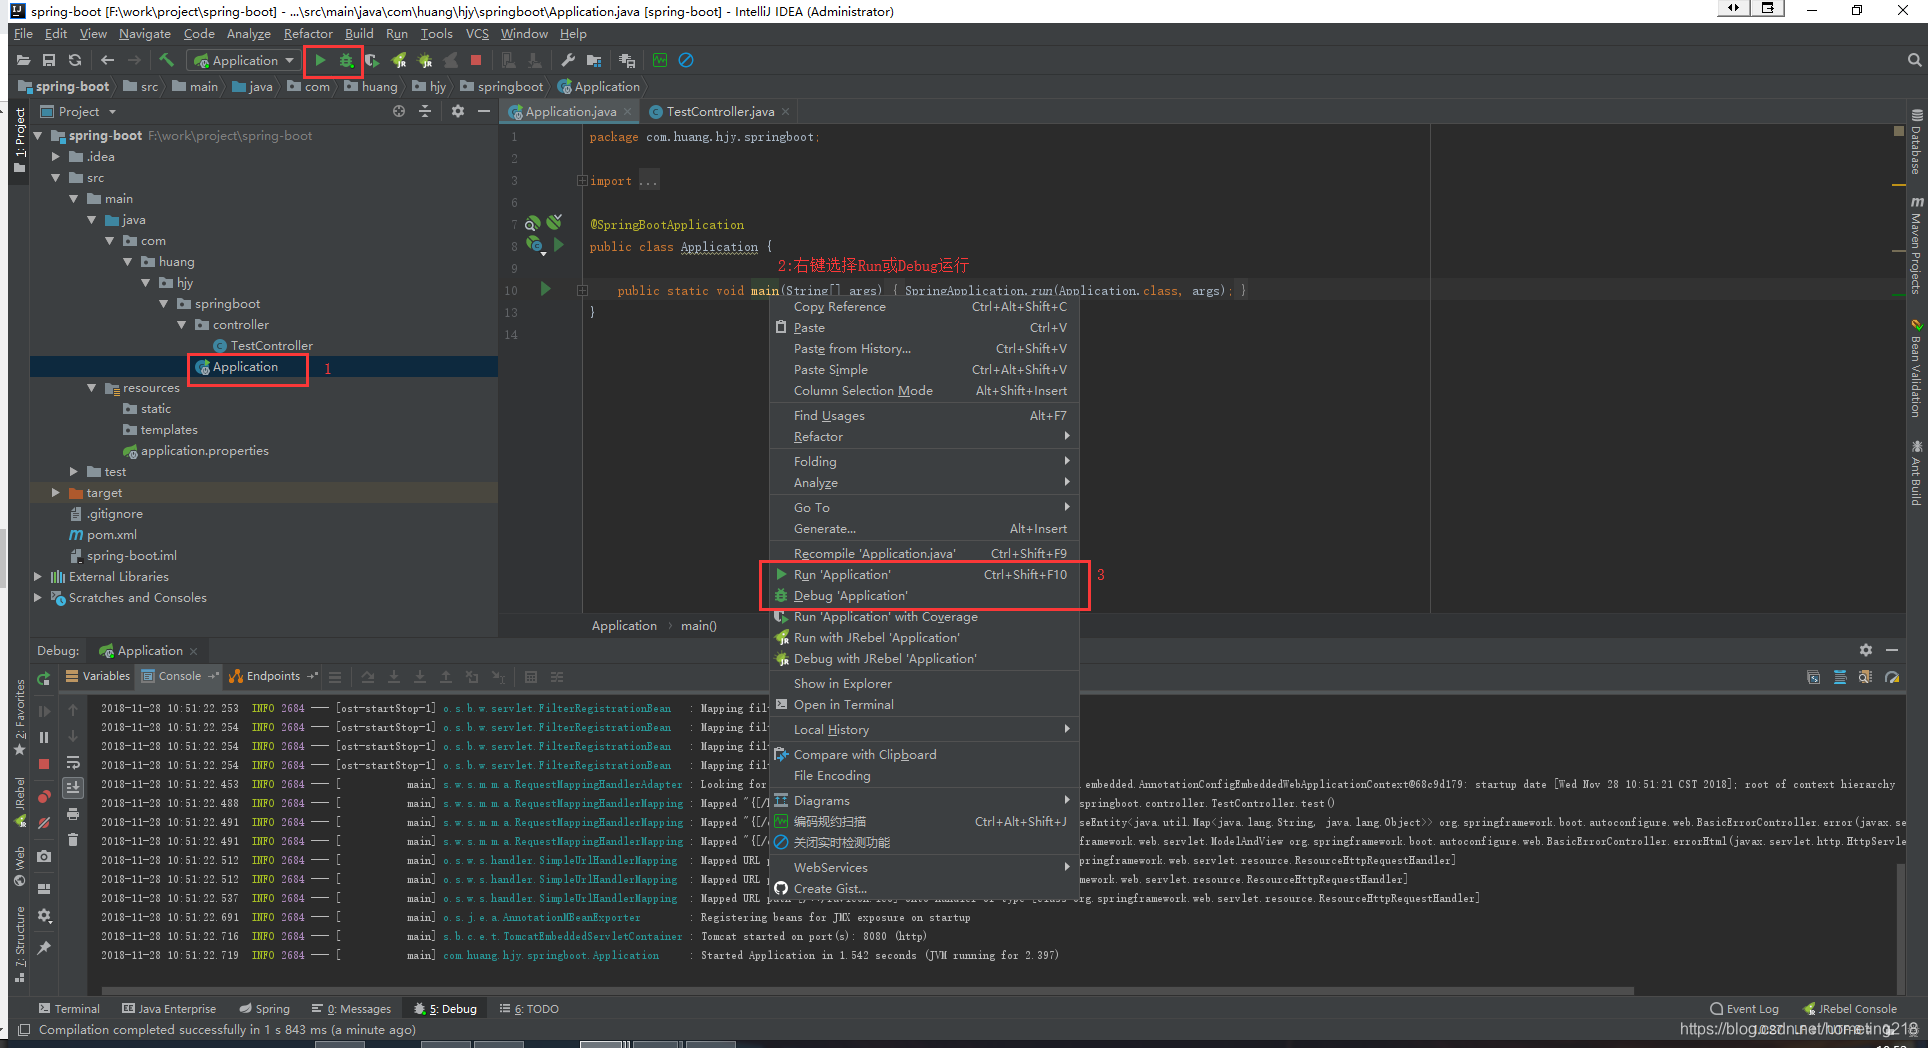
Task: Collapse the spring-boot root tree node
Action: [39, 136]
